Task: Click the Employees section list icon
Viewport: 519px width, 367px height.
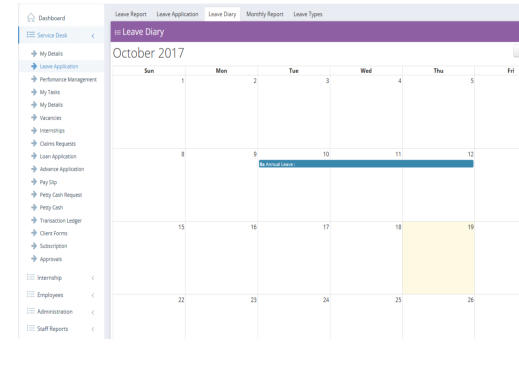Action: [31, 294]
